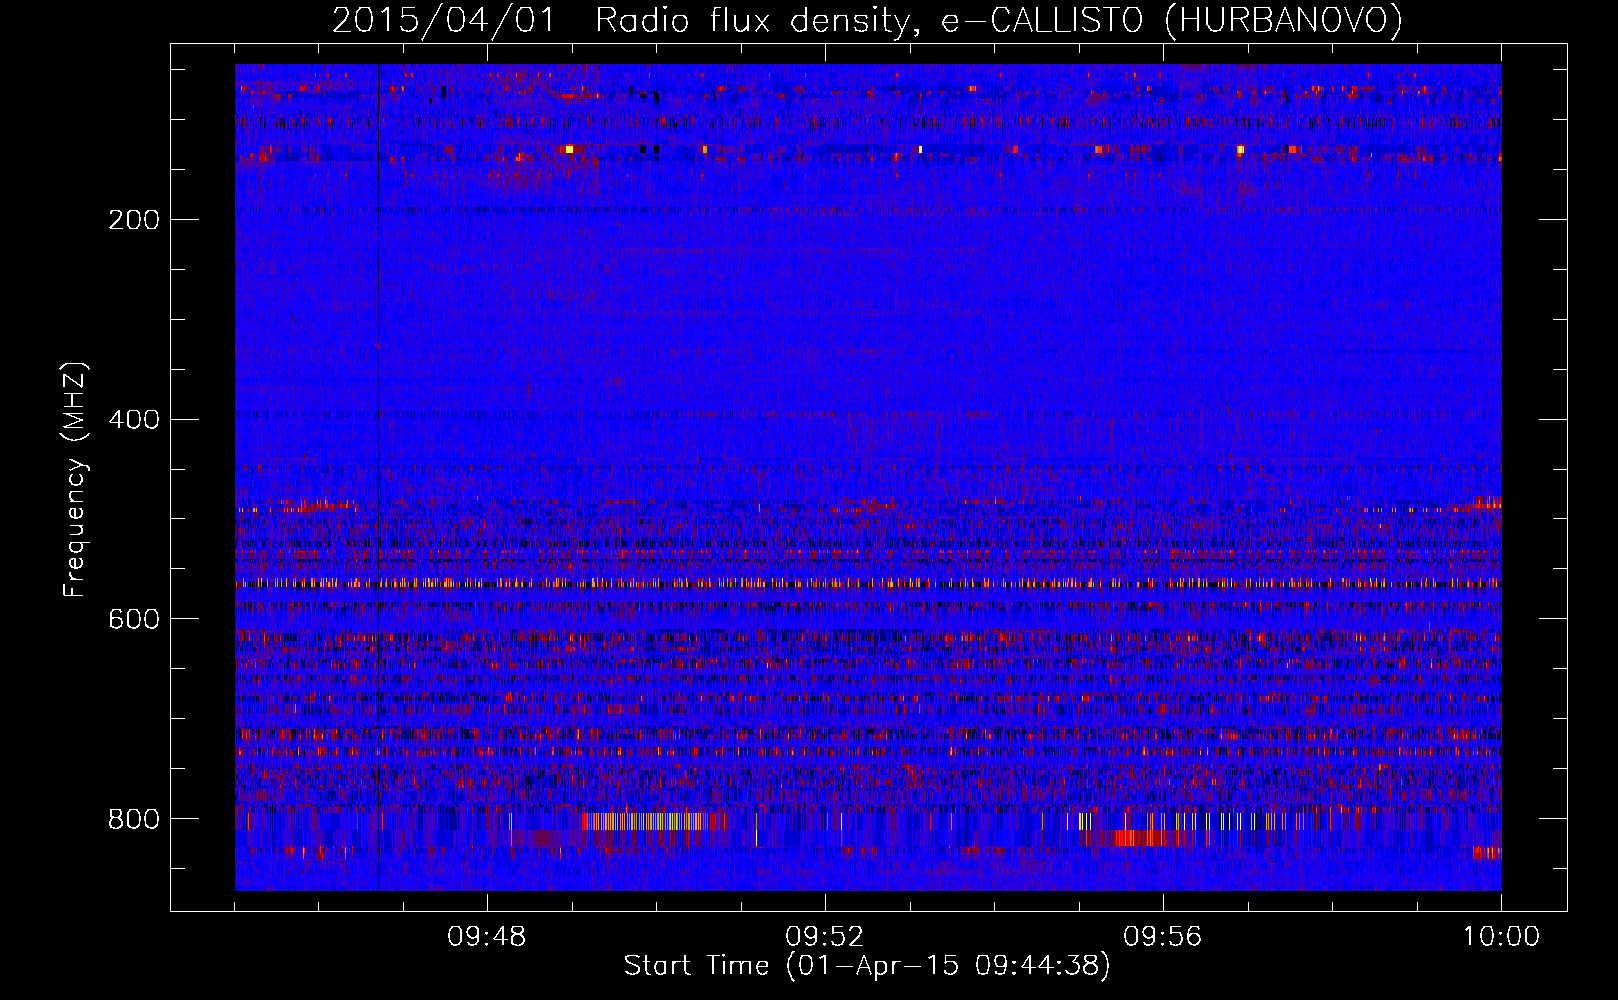
Task: Click the 09:52 time tick label
Action: pos(825,937)
